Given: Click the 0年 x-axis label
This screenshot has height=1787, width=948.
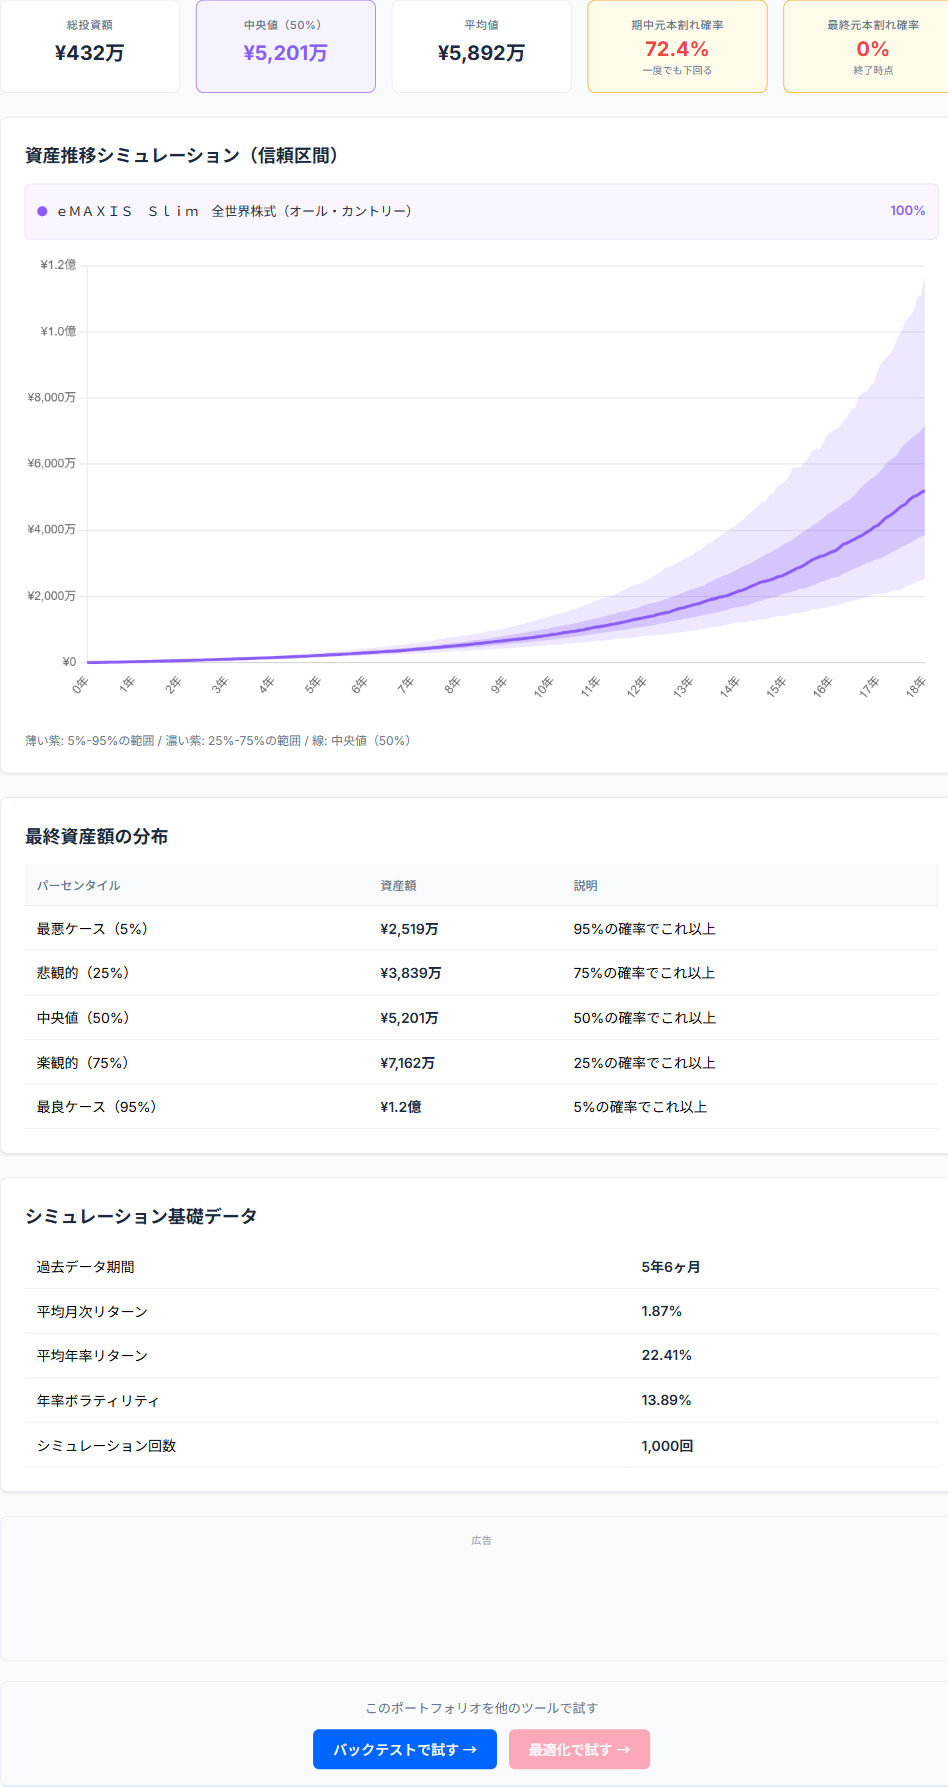Looking at the screenshot, I should pyautogui.click(x=81, y=685).
